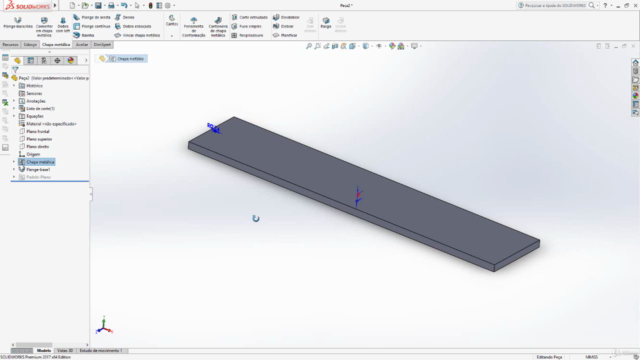
Task: Click the Flange contínuo tool
Action: (92, 26)
